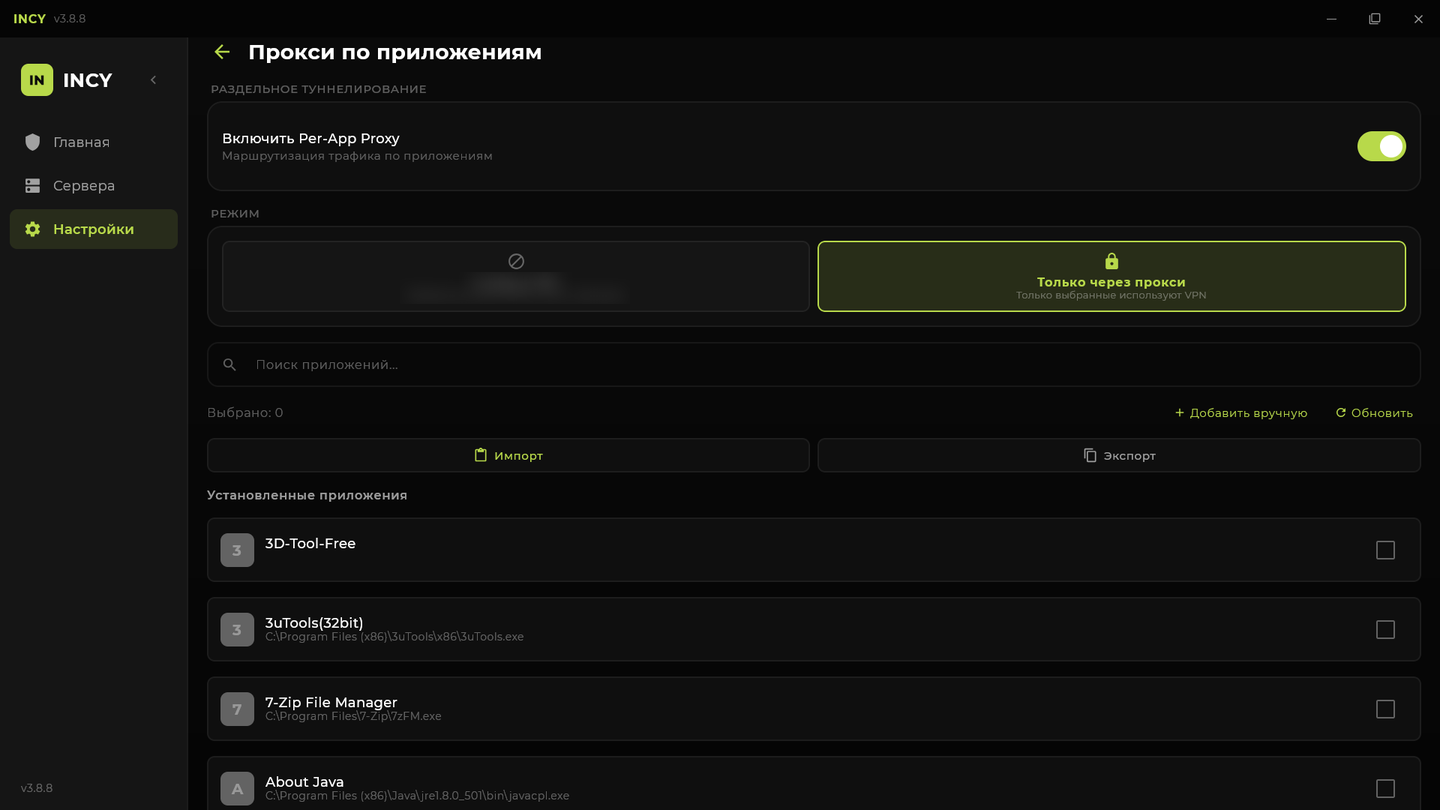This screenshot has height=810, width=1440.
Task: Maximize the INCY window
Action: (1375, 19)
